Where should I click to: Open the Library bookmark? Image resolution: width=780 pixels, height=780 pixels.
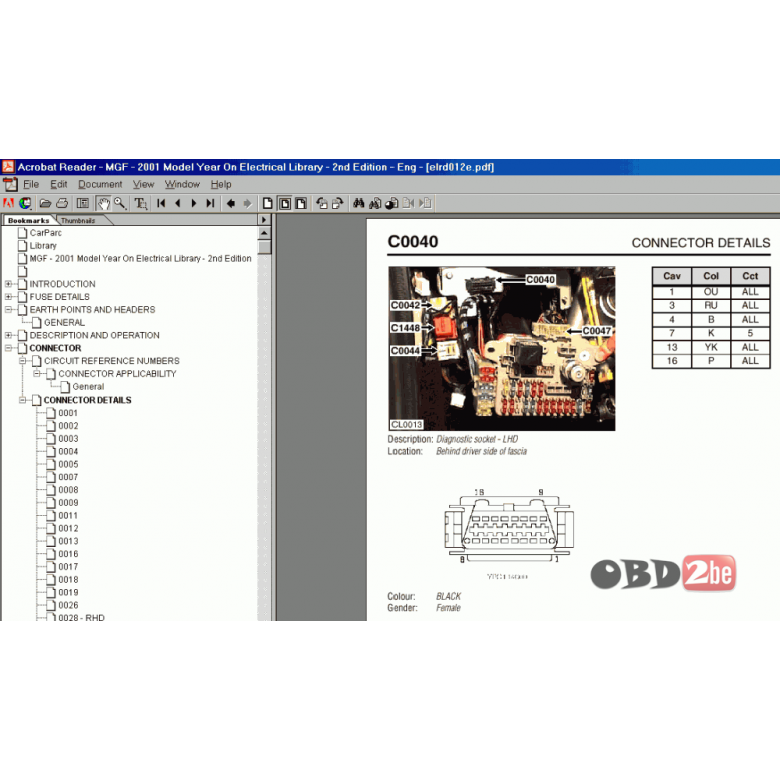click(43, 246)
